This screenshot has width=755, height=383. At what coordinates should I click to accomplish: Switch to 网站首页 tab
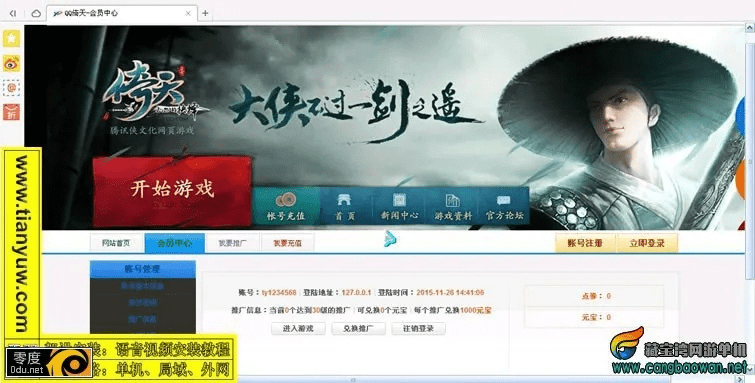pyautogui.click(x=116, y=243)
